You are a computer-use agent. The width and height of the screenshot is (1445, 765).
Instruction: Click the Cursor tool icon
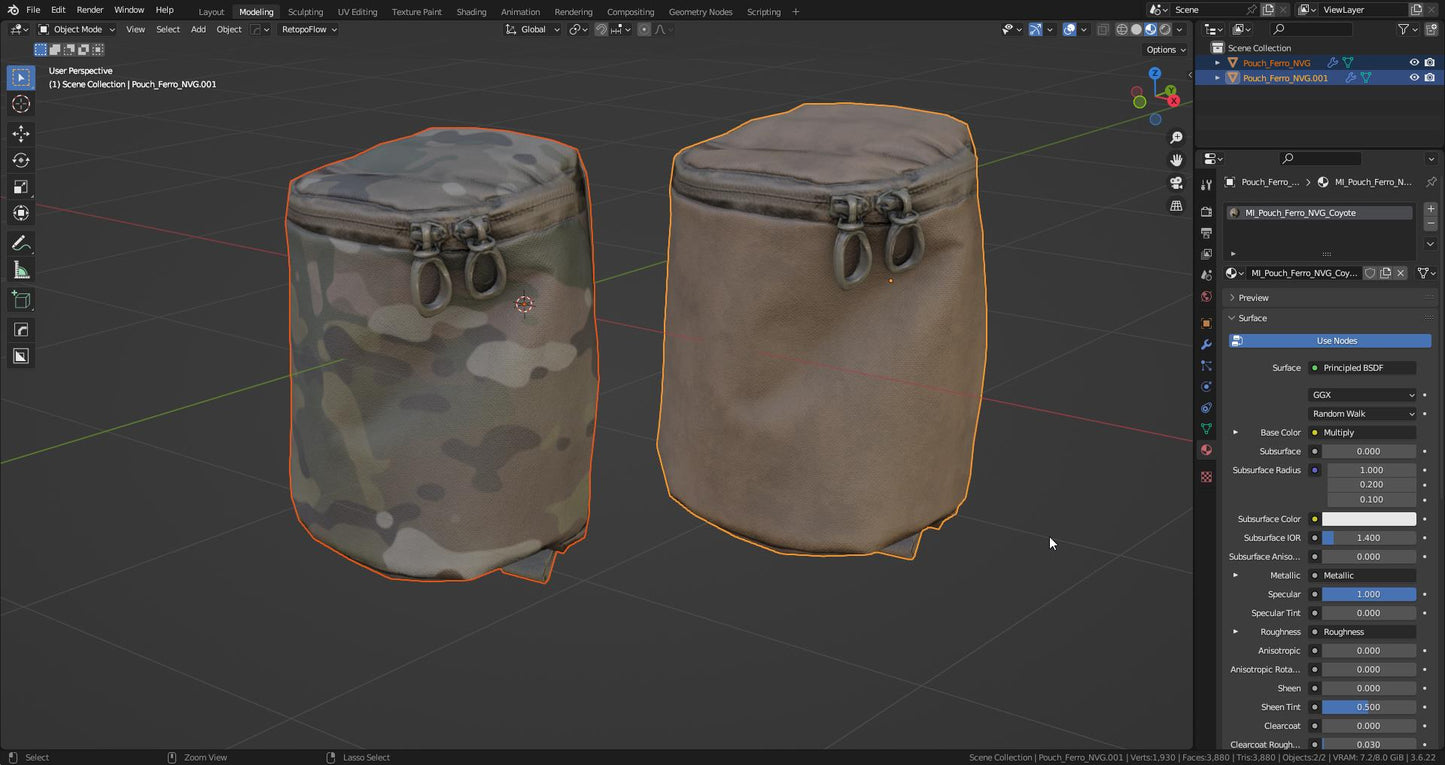(x=21, y=104)
